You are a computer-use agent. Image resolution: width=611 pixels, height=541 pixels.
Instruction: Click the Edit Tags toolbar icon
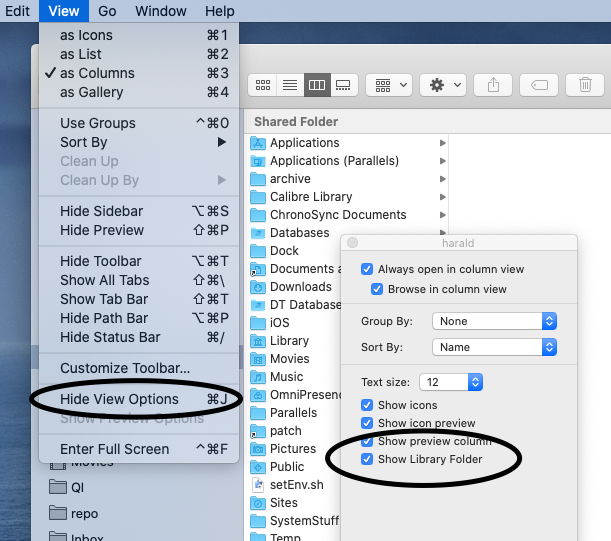pyautogui.click(x=539, y=85)
